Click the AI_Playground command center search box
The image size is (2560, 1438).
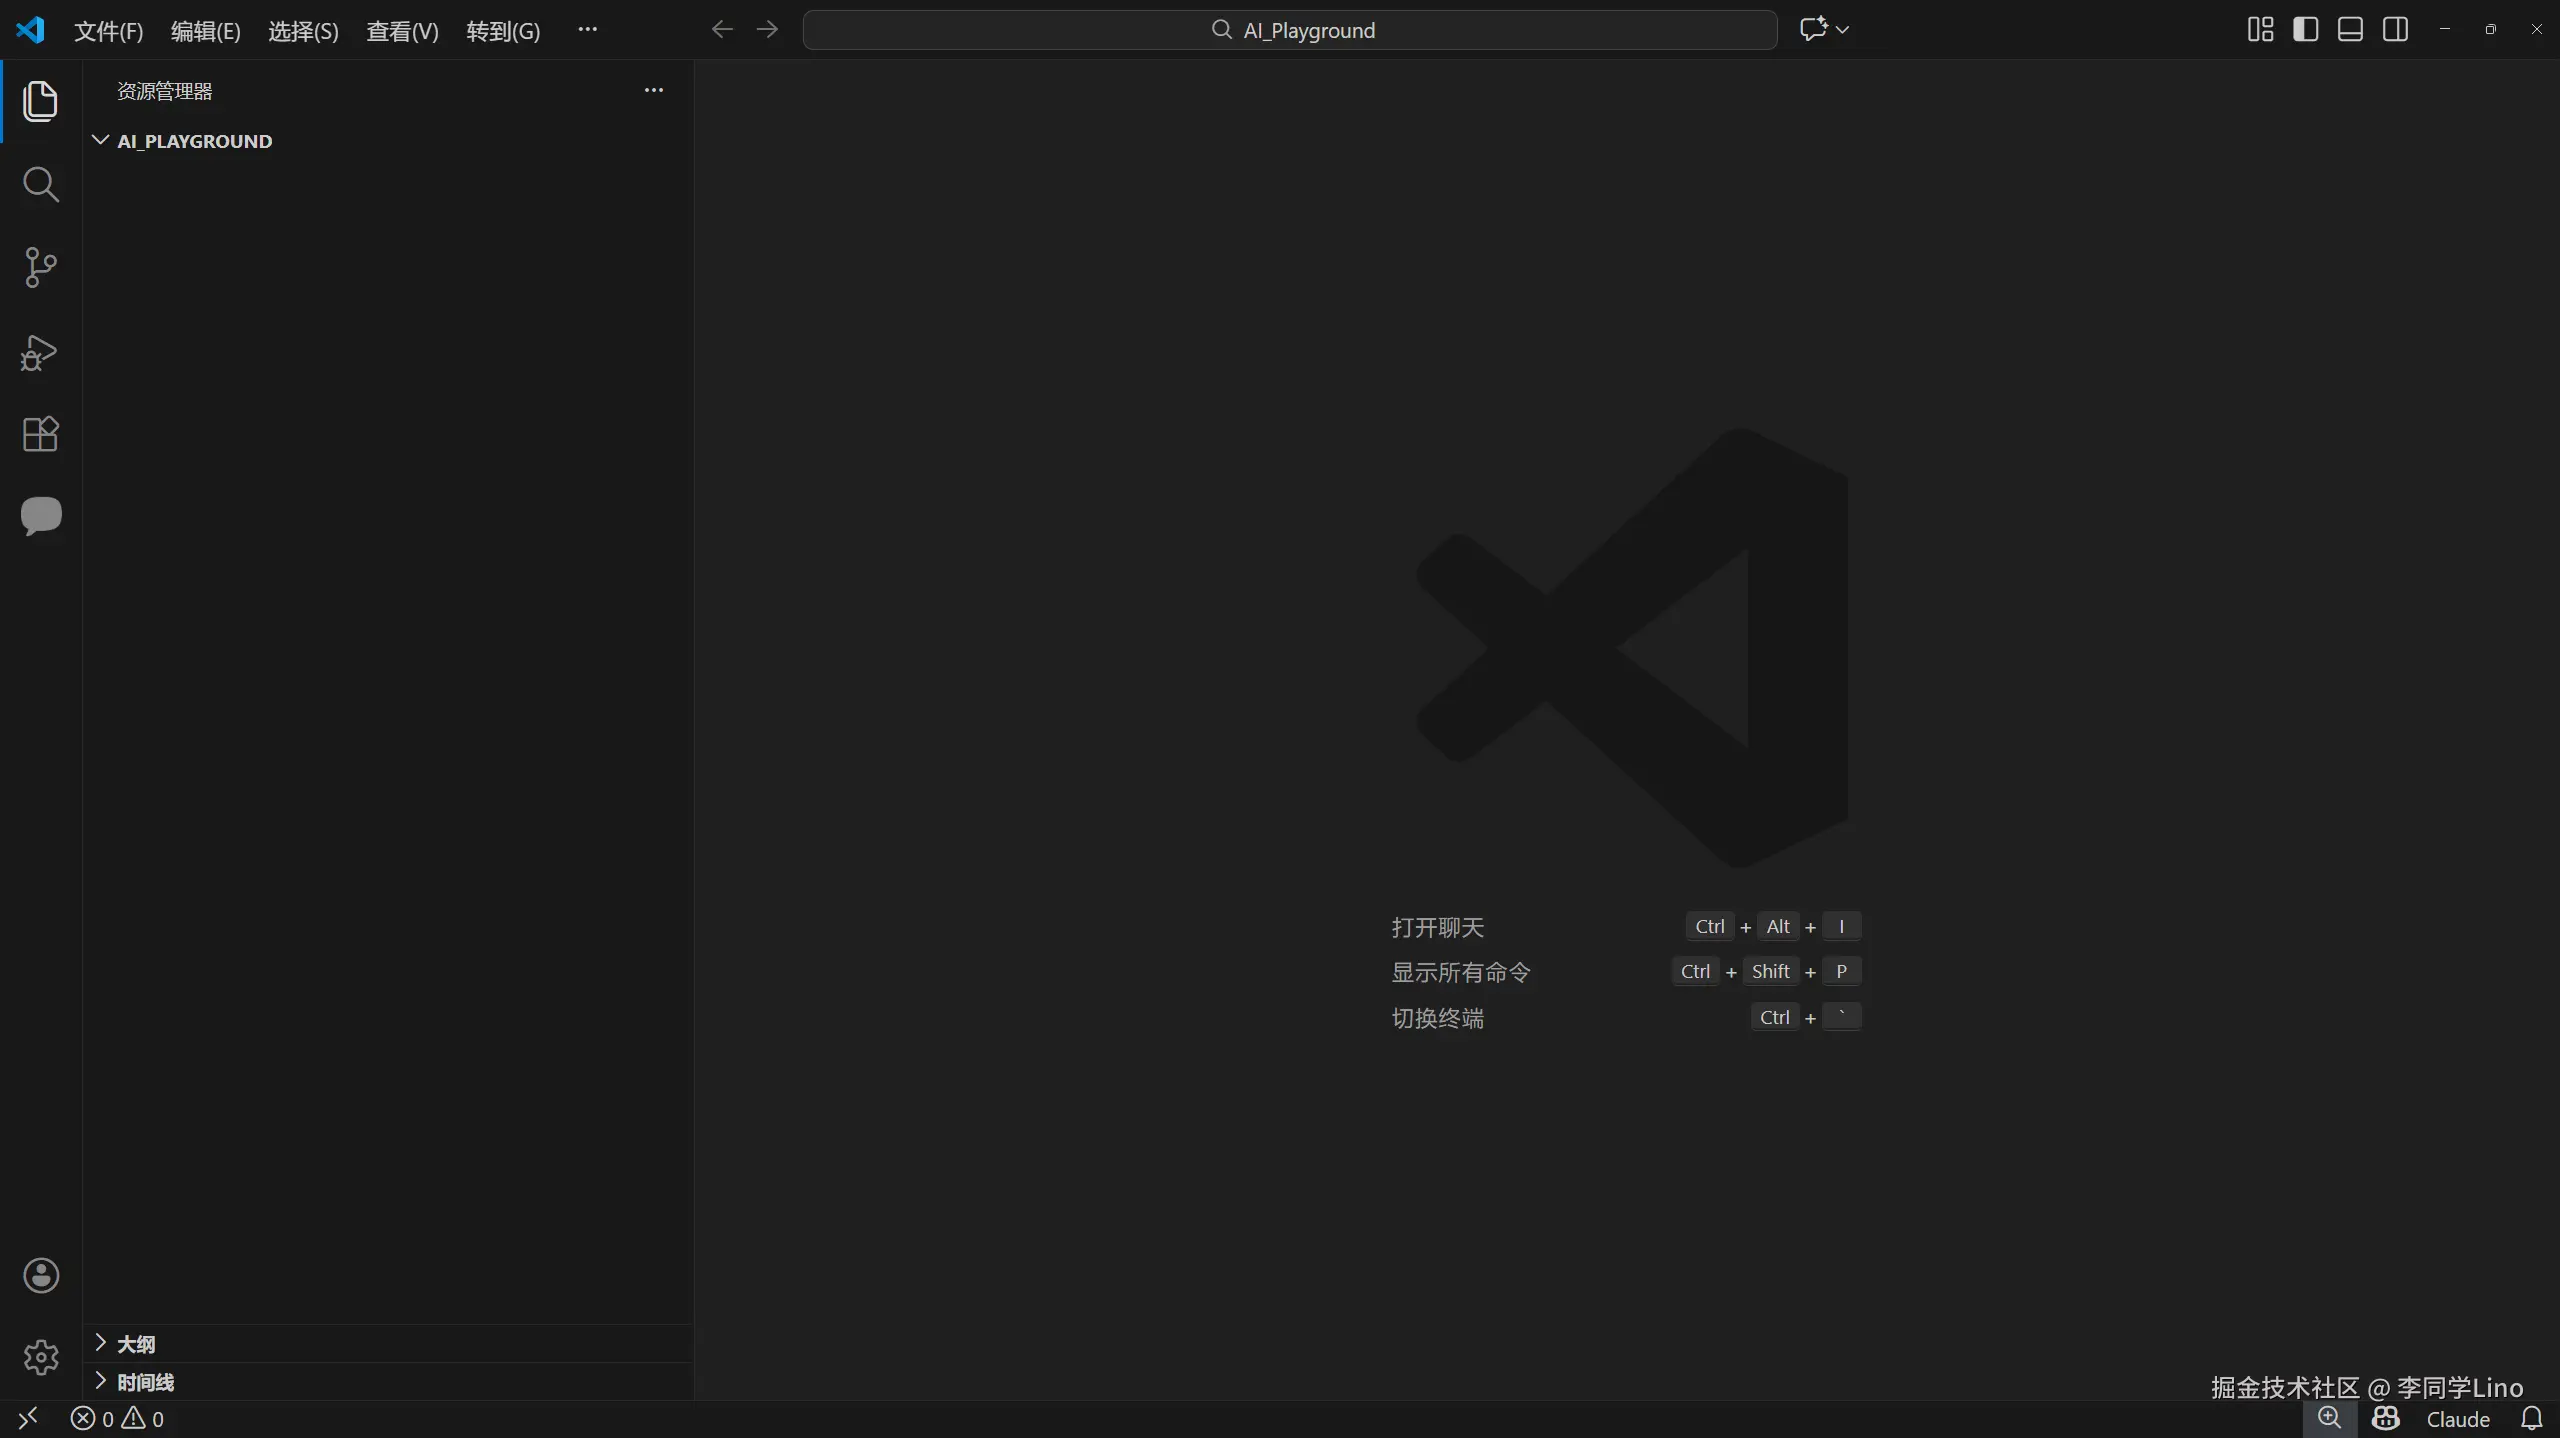pyautogui.click(x=1290, y=30)
